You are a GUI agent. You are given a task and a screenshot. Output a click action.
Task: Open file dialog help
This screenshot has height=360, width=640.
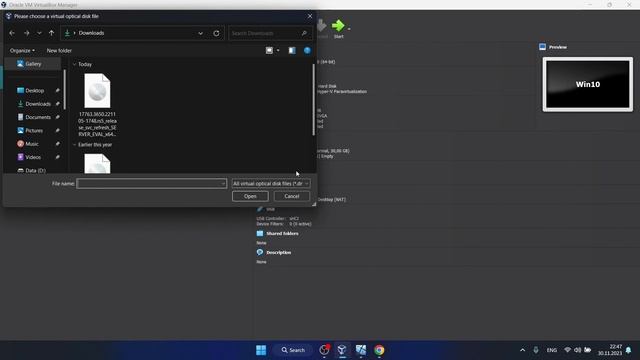[x=307, y=51]
